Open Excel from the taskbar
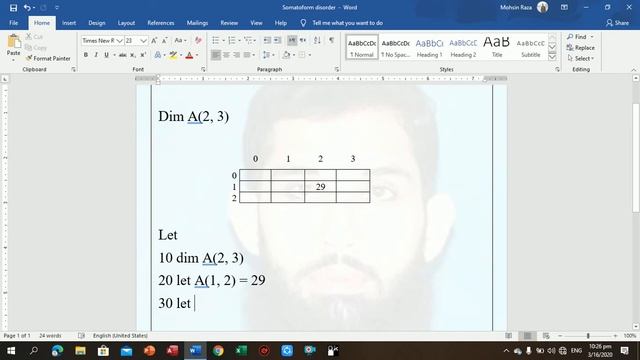Image resolution: width=640 pixels, height=360 pixels. click(x=241, y=351)
